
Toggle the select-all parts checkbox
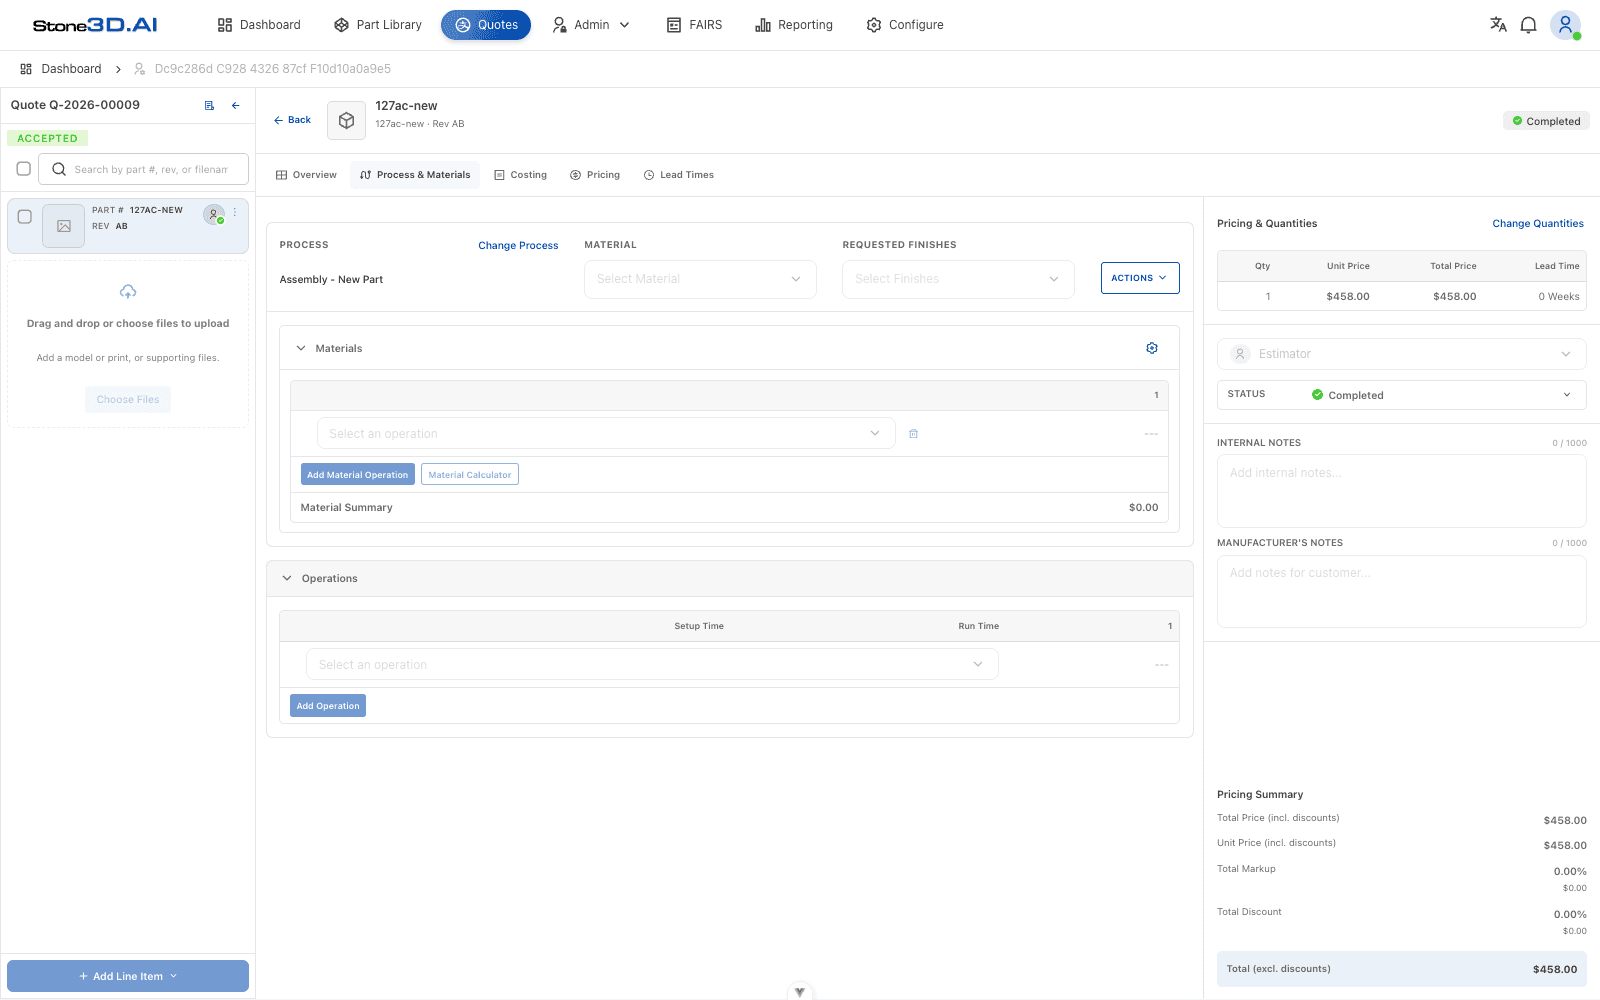[x=24, y=169]
